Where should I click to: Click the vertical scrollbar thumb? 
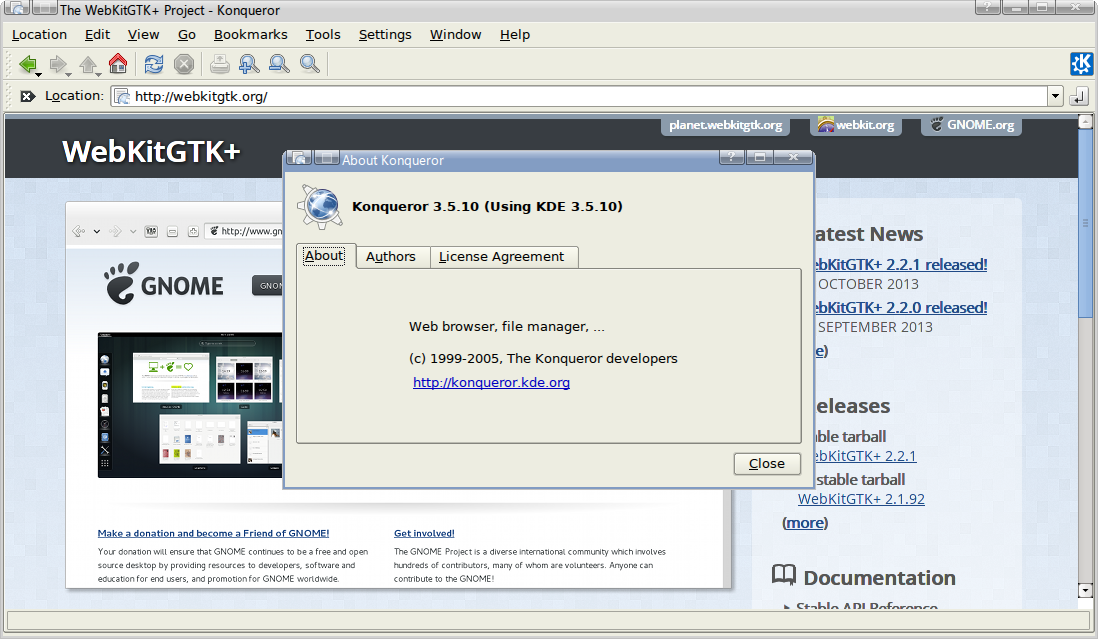(1085, 224)
